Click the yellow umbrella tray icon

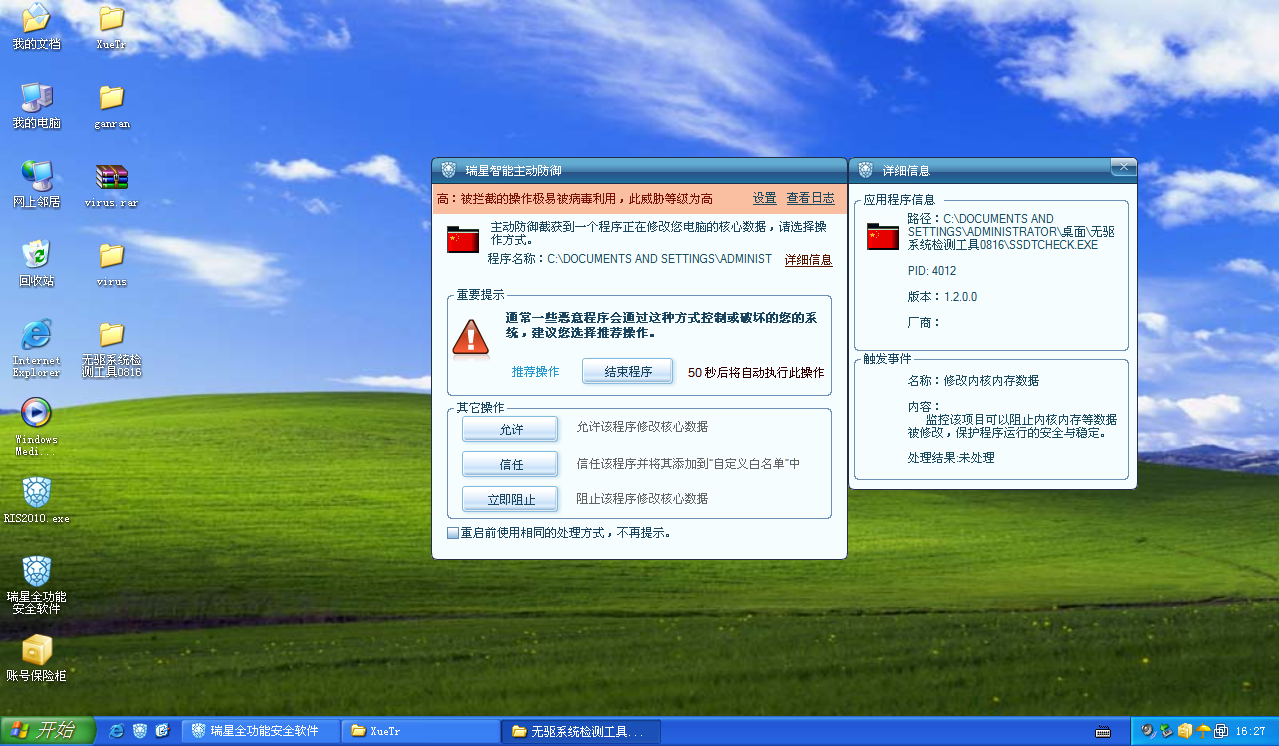pos(1203,731)
